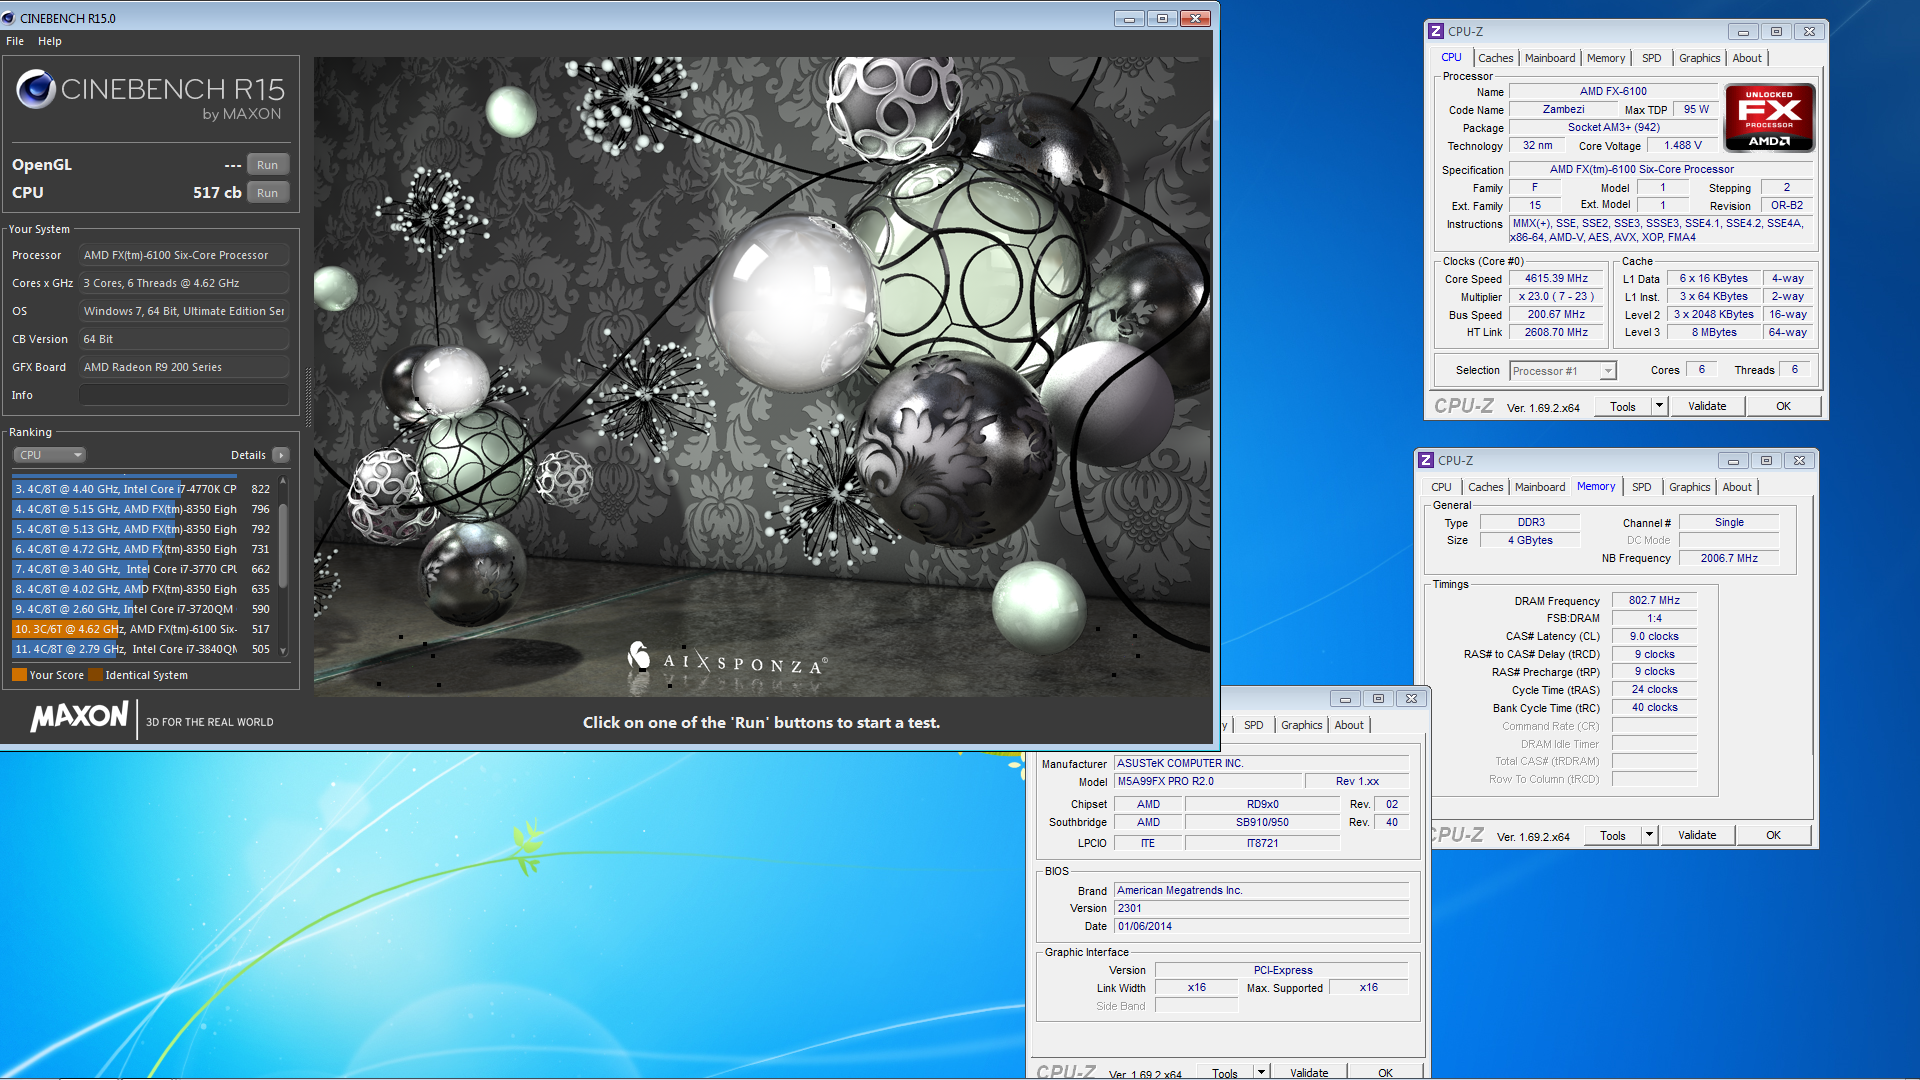The width and height of the screenshot is (1920, 1080).
Task: Click the rendered Cinebench scene image
Action: [762, 376]
